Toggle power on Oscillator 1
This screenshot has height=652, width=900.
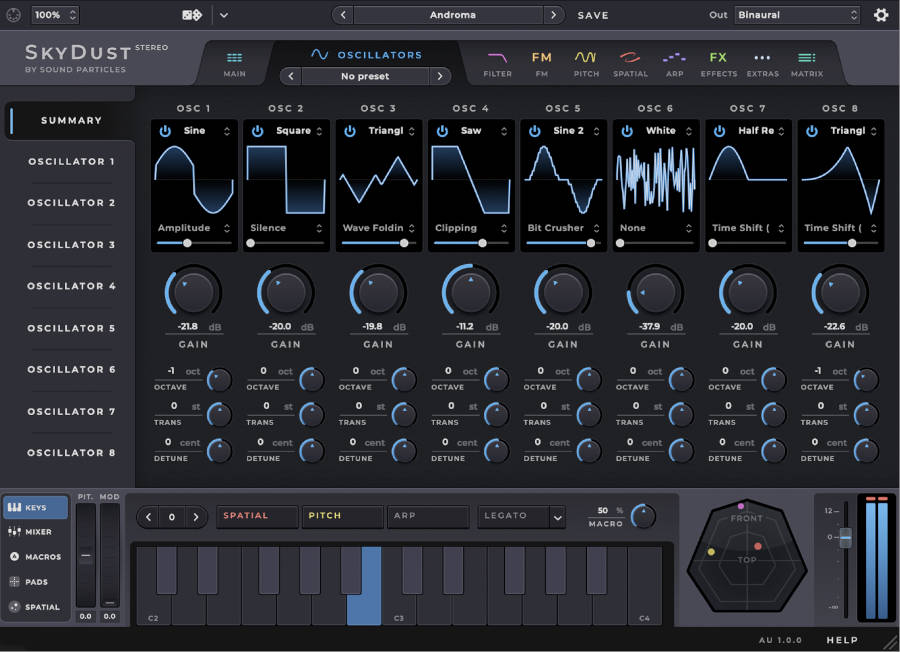coord(164,130)
